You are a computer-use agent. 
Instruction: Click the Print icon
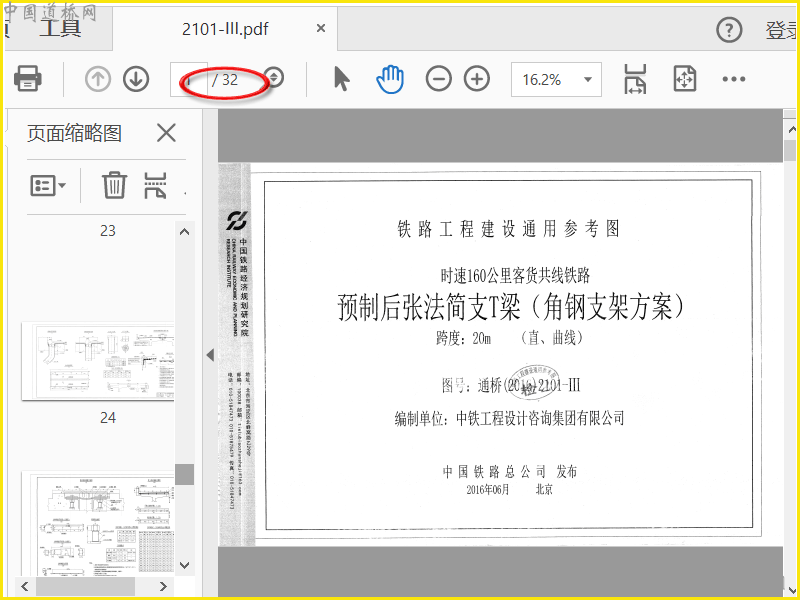28,79
